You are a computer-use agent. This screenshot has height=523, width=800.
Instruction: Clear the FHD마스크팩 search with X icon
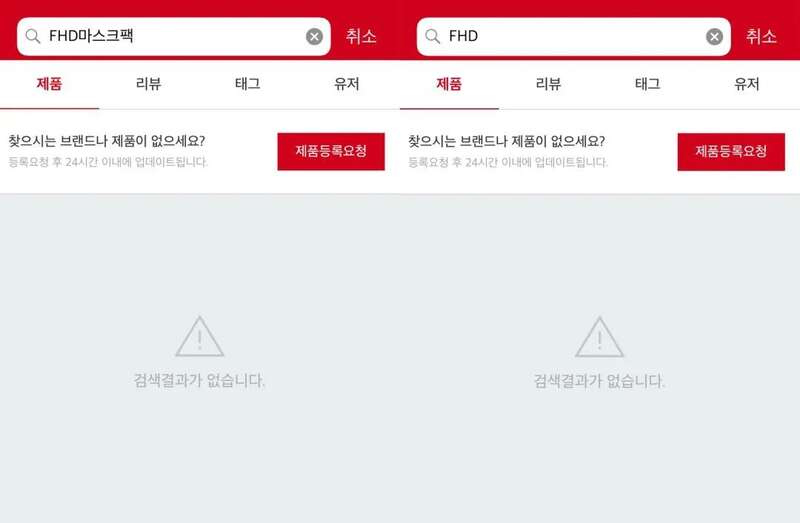pos(314,36)
